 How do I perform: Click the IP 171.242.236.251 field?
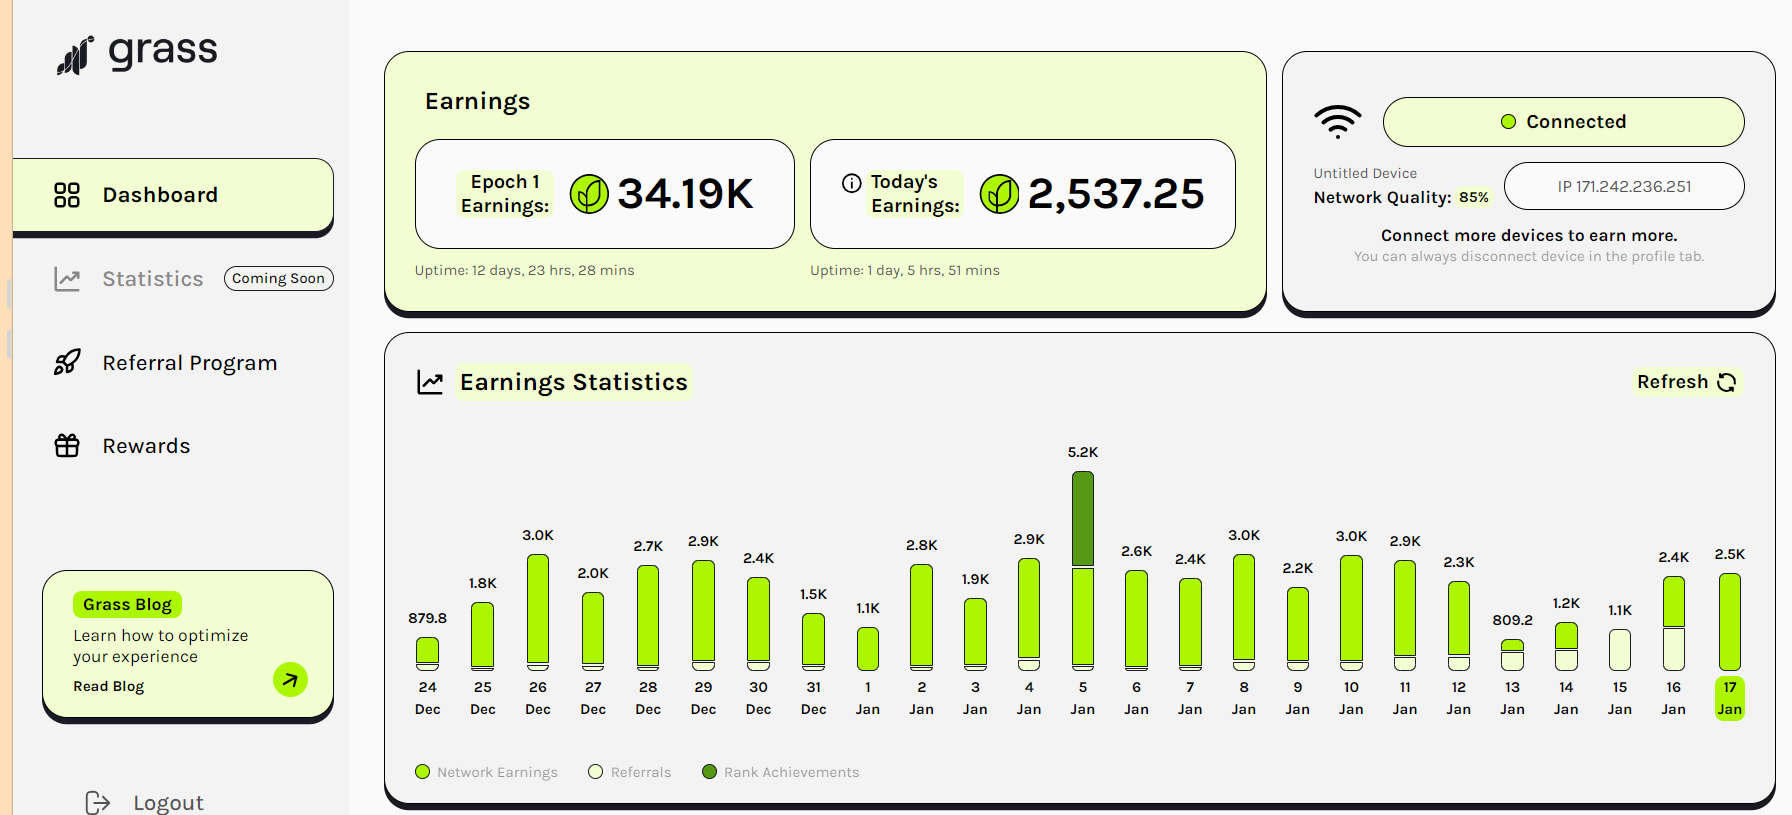tap(1624, 186)
